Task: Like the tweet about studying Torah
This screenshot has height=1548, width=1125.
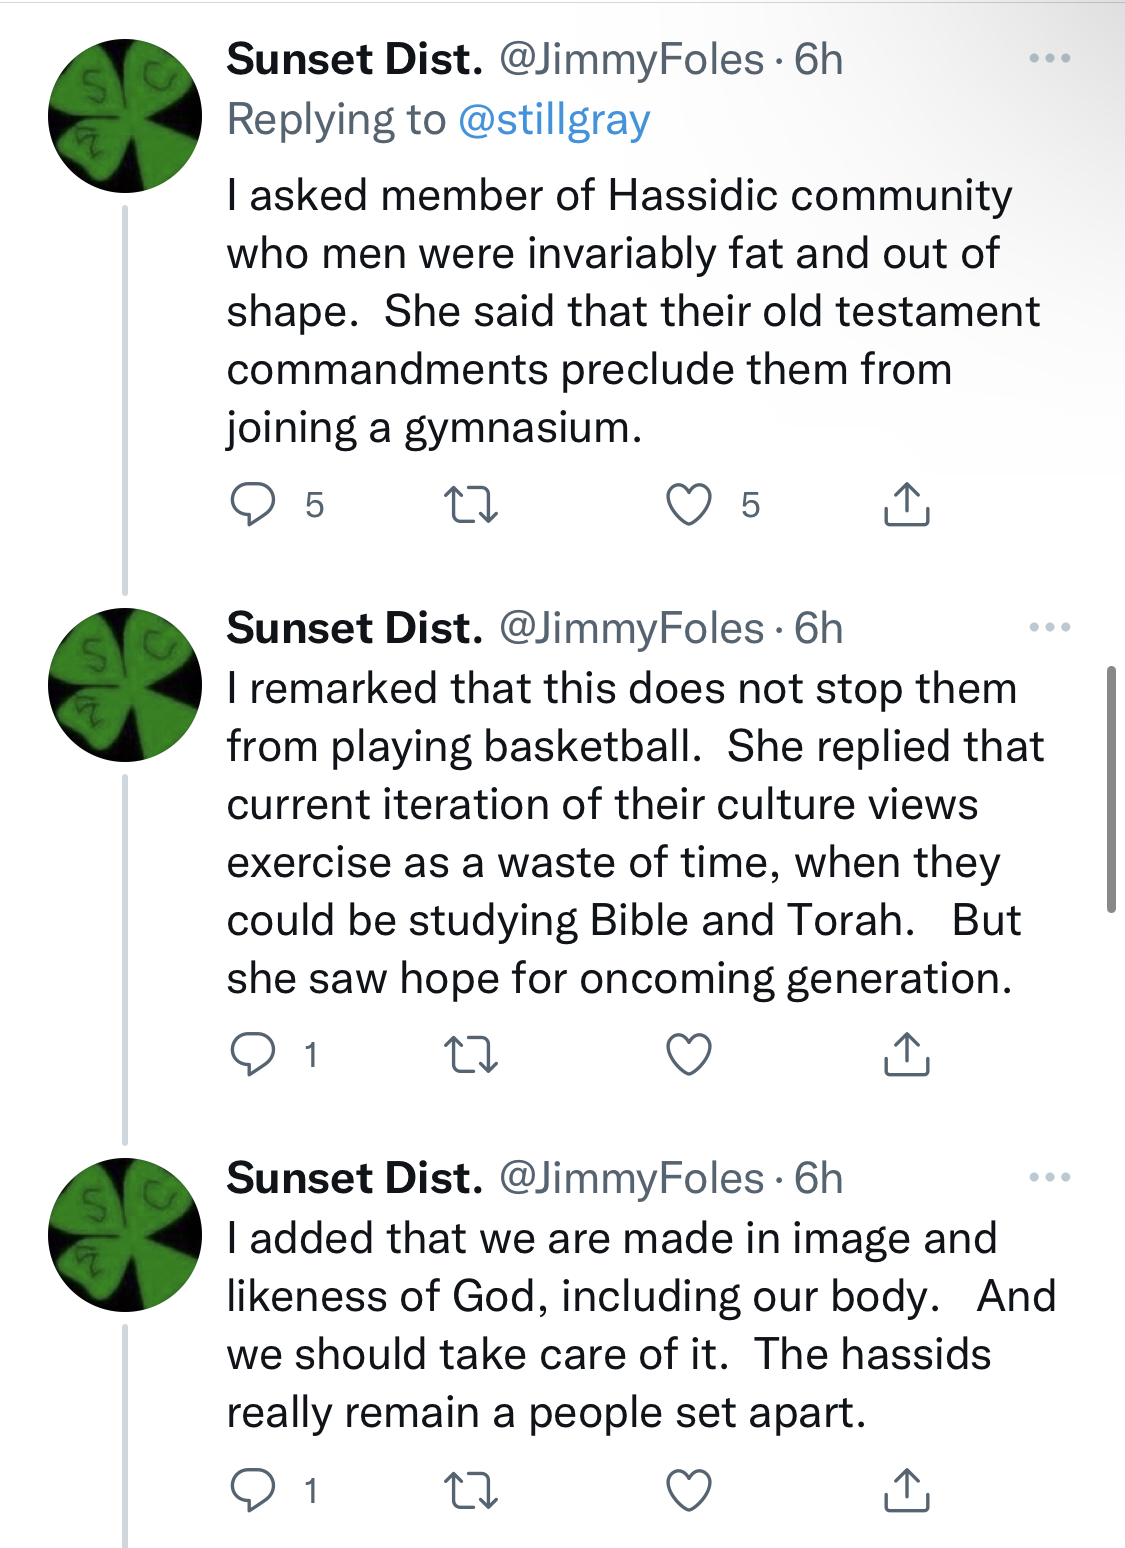Action: click(x=689, y=1054)
